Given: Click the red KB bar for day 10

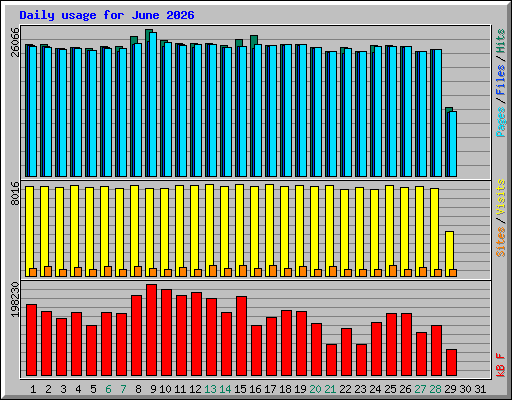Looking at the screenshot, I should click(x=166, y=332).
